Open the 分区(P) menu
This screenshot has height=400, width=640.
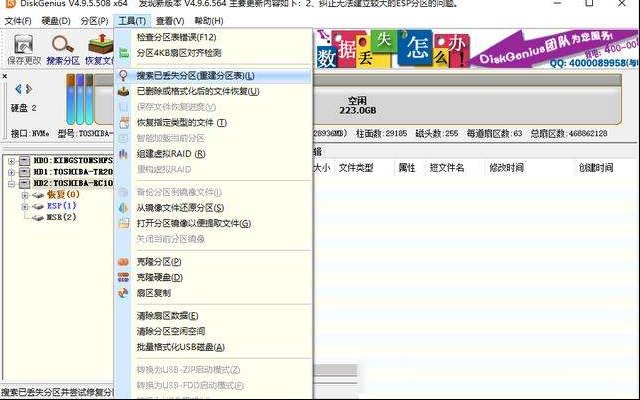94,21
